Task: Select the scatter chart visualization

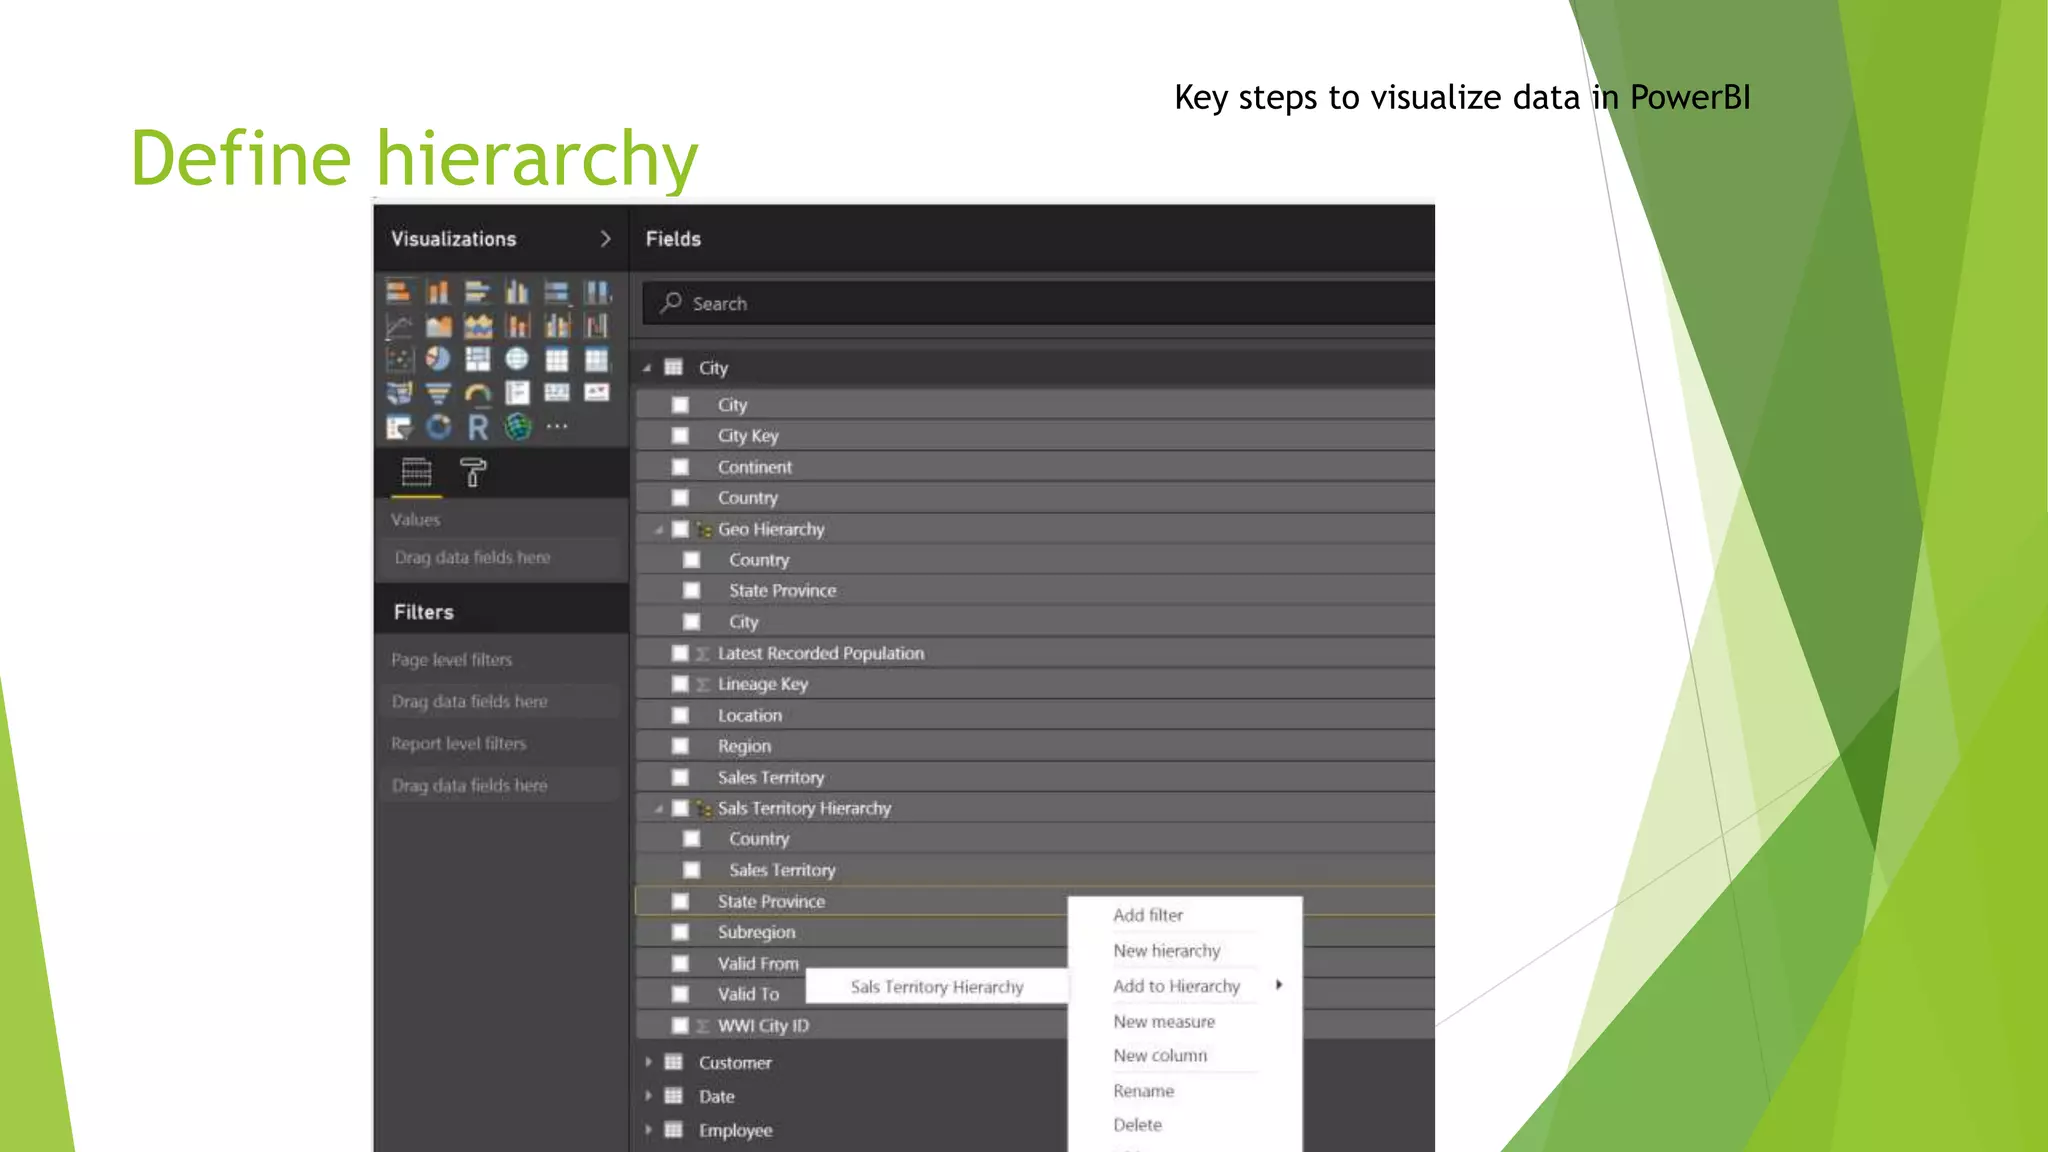Action: [398, 359]
